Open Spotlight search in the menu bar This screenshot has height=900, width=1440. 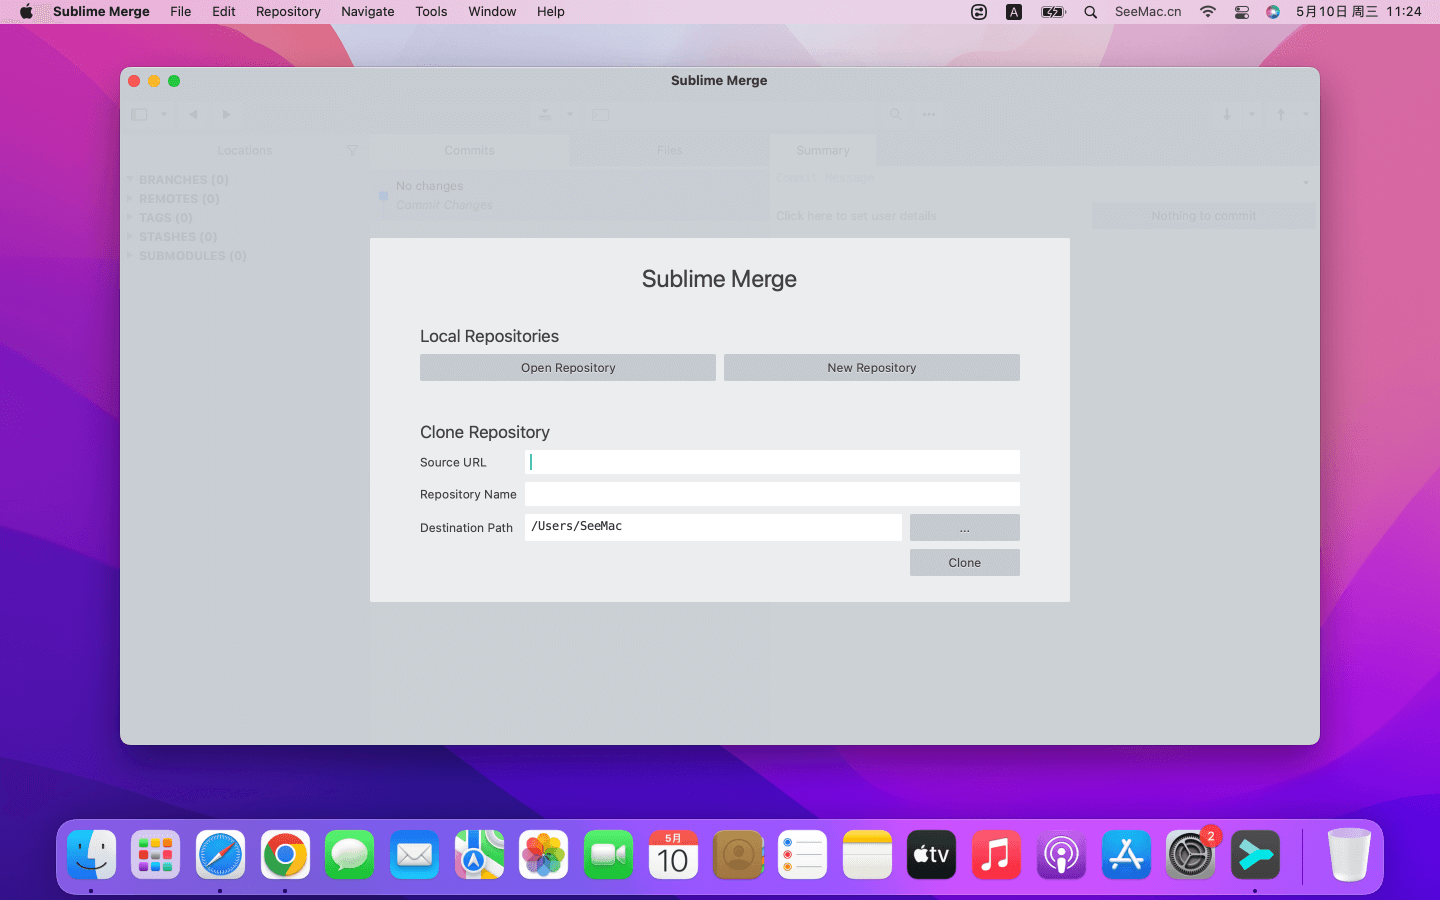point(1091,12)
